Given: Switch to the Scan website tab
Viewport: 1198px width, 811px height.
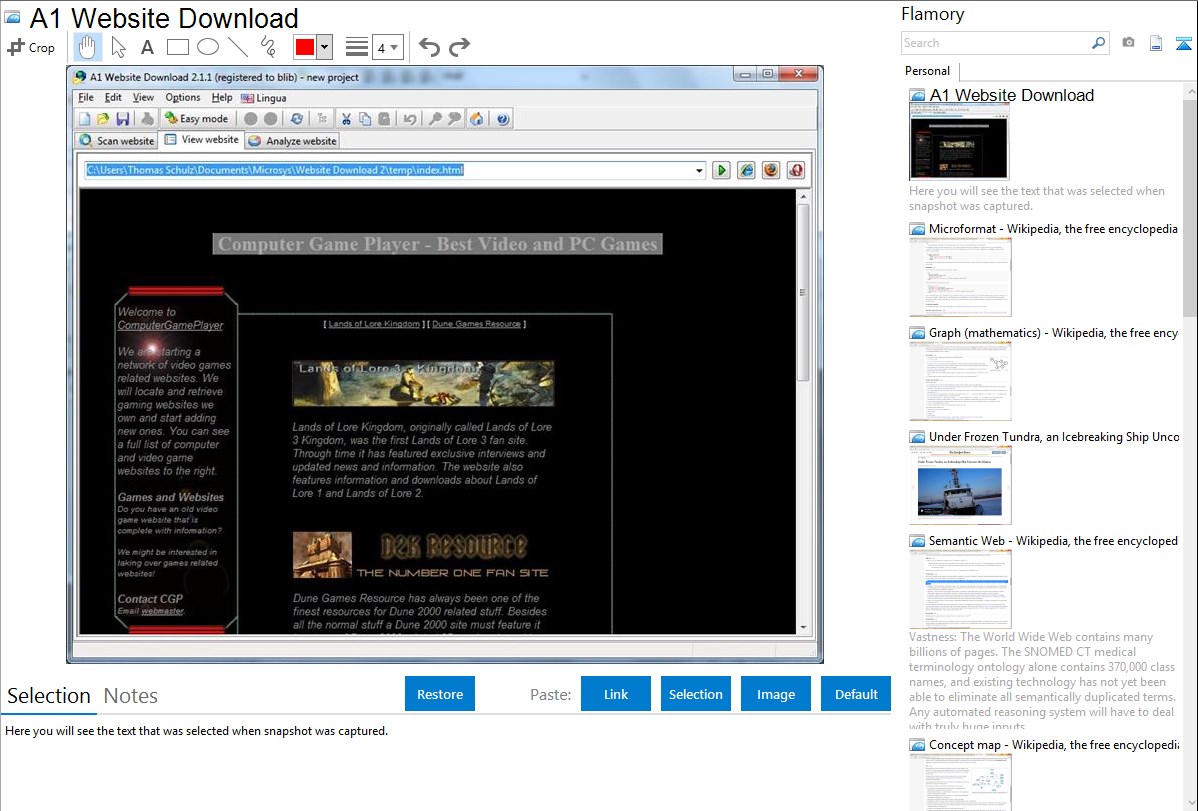Looking at the screenshot, I should 116,141.
